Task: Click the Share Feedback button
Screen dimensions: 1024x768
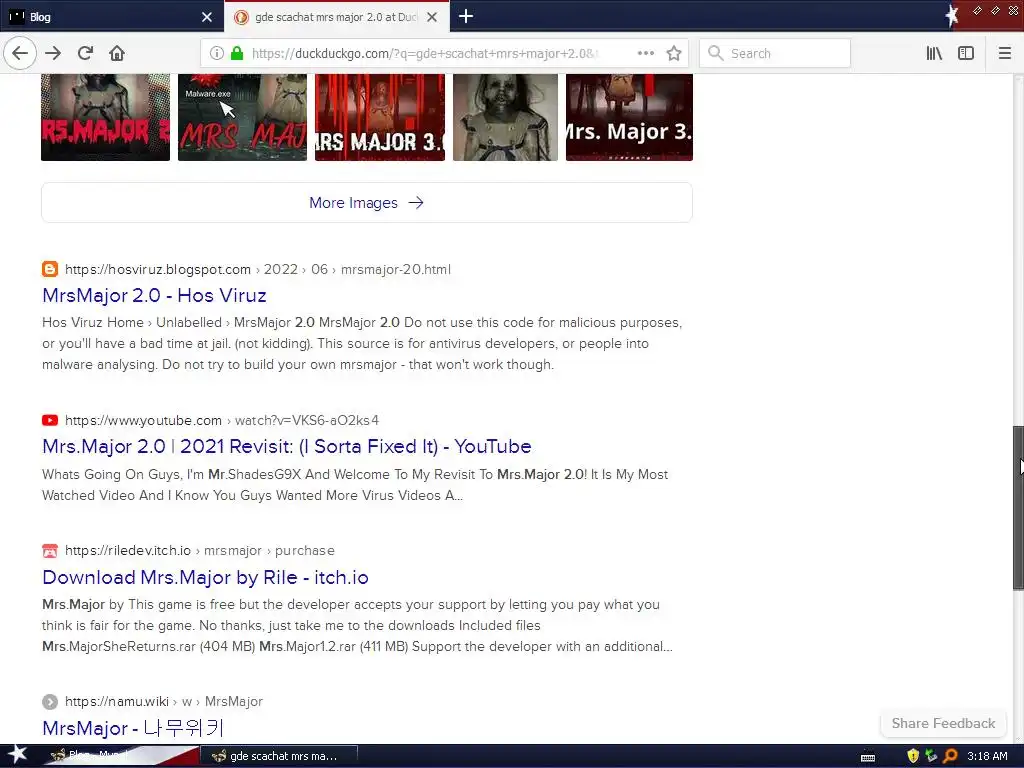Action: tap(943, 723)
